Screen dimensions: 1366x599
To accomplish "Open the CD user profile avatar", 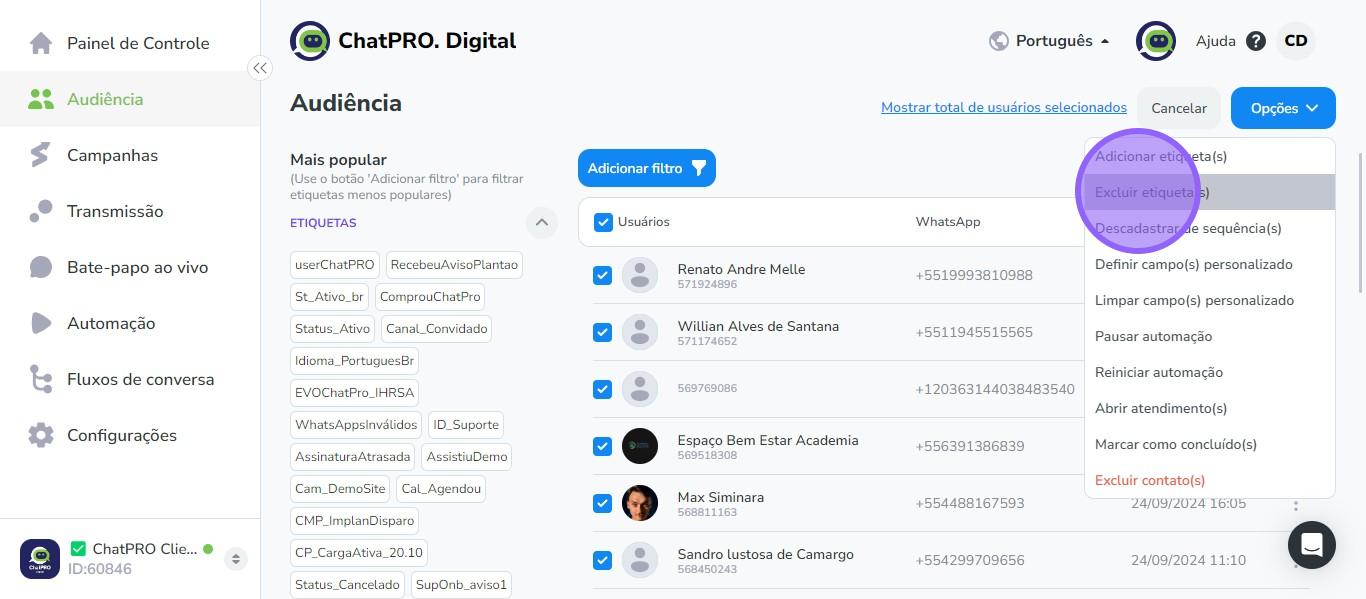I will point(1296,41).
